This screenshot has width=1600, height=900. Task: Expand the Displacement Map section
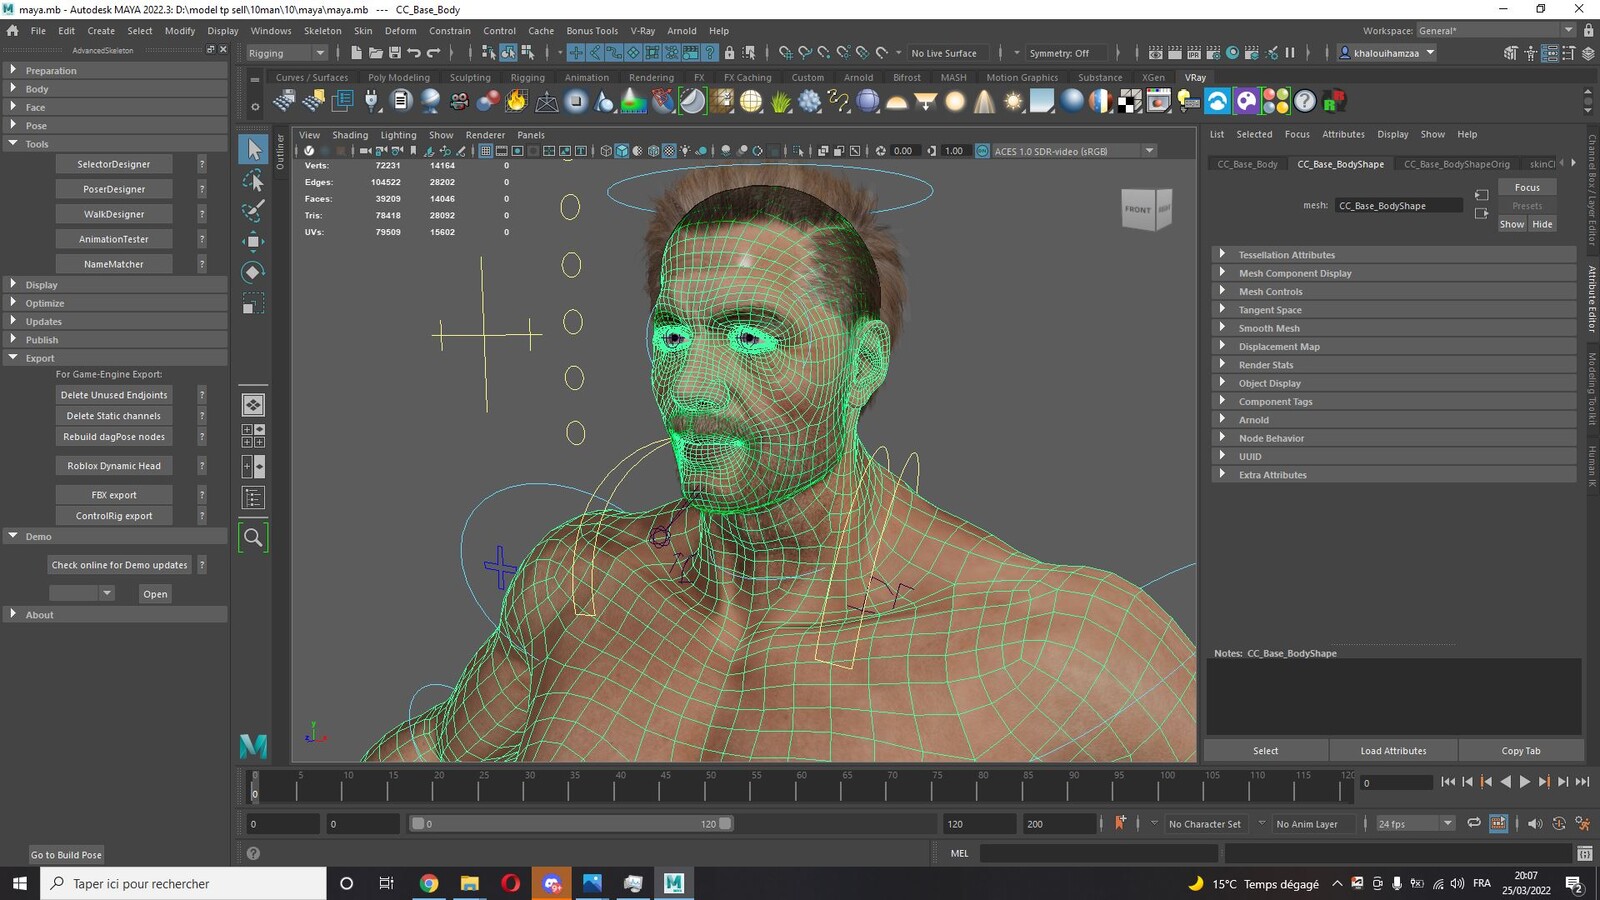tap(1394, 346)
